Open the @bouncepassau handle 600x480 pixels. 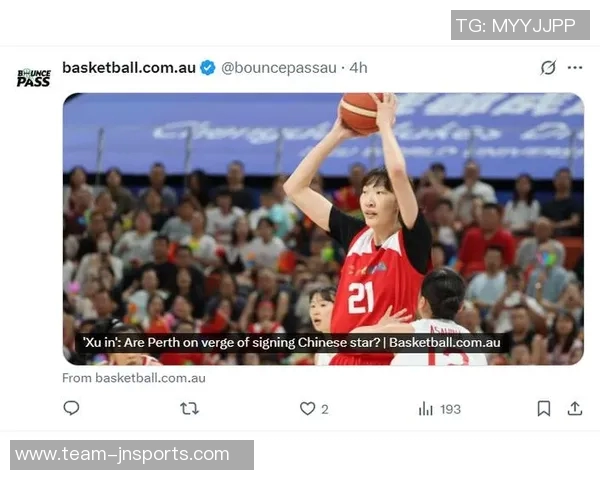point(279,68)
